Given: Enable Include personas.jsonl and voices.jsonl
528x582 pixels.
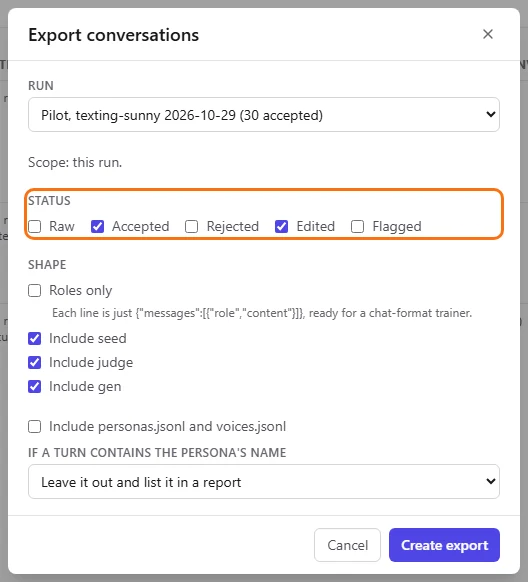Looking at the screenshot, I should 35,426.
